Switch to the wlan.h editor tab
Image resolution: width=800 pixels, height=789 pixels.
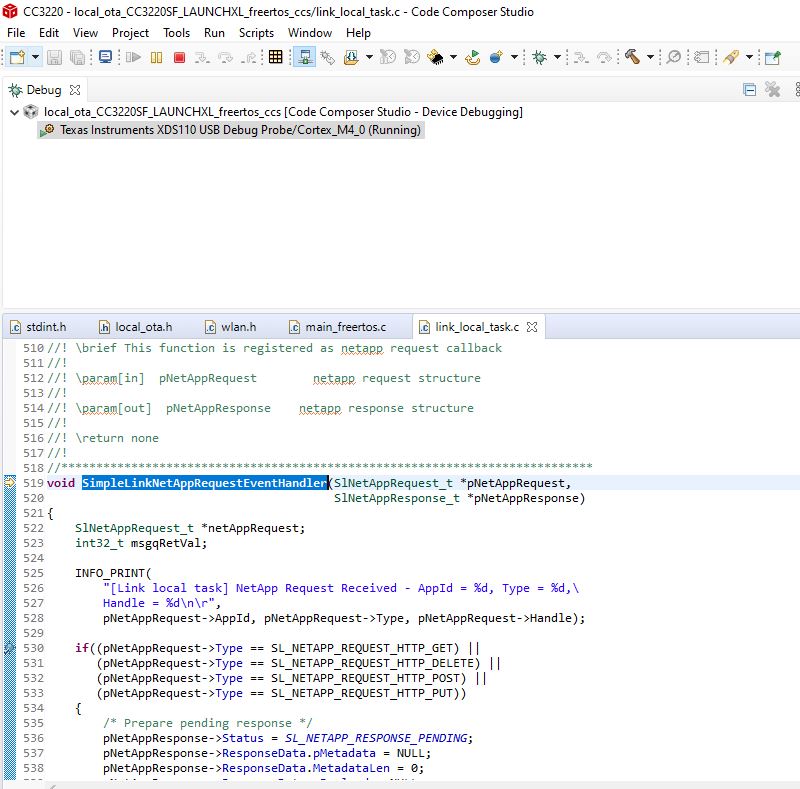[236, 327]
